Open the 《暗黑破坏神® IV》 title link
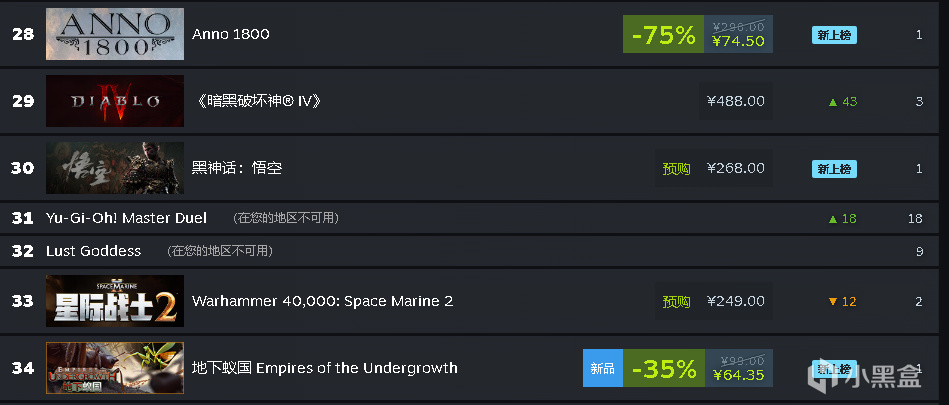This screenshot has height=405, width=949. click(256, 101)
